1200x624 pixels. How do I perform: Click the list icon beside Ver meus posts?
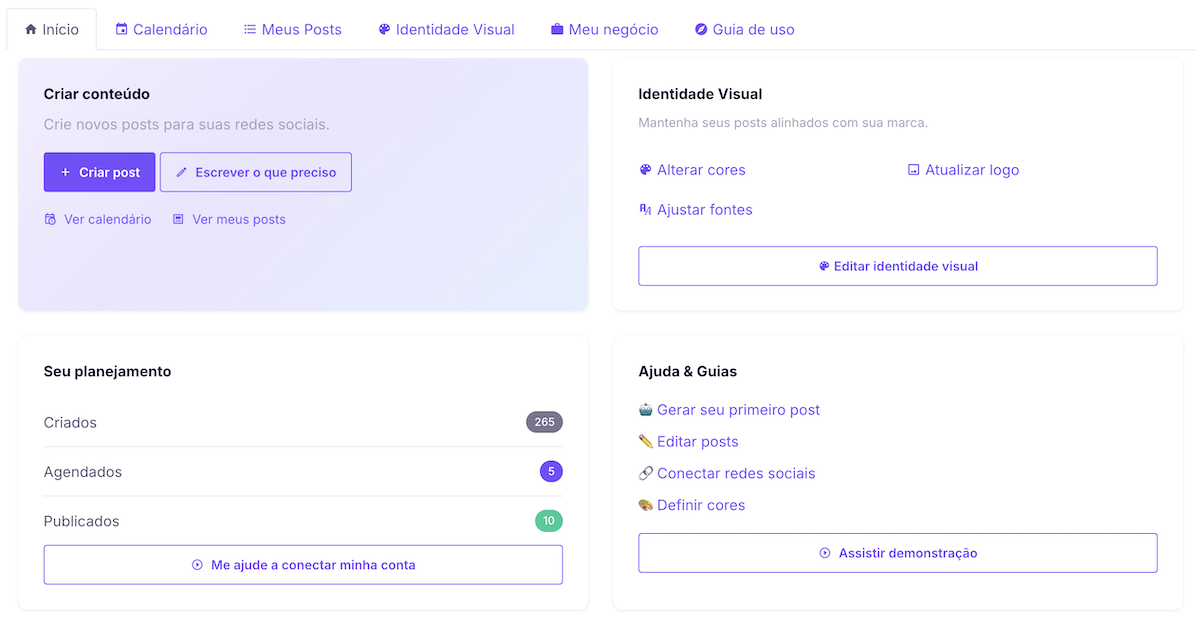pyautogui.click(x=178, y=219)
